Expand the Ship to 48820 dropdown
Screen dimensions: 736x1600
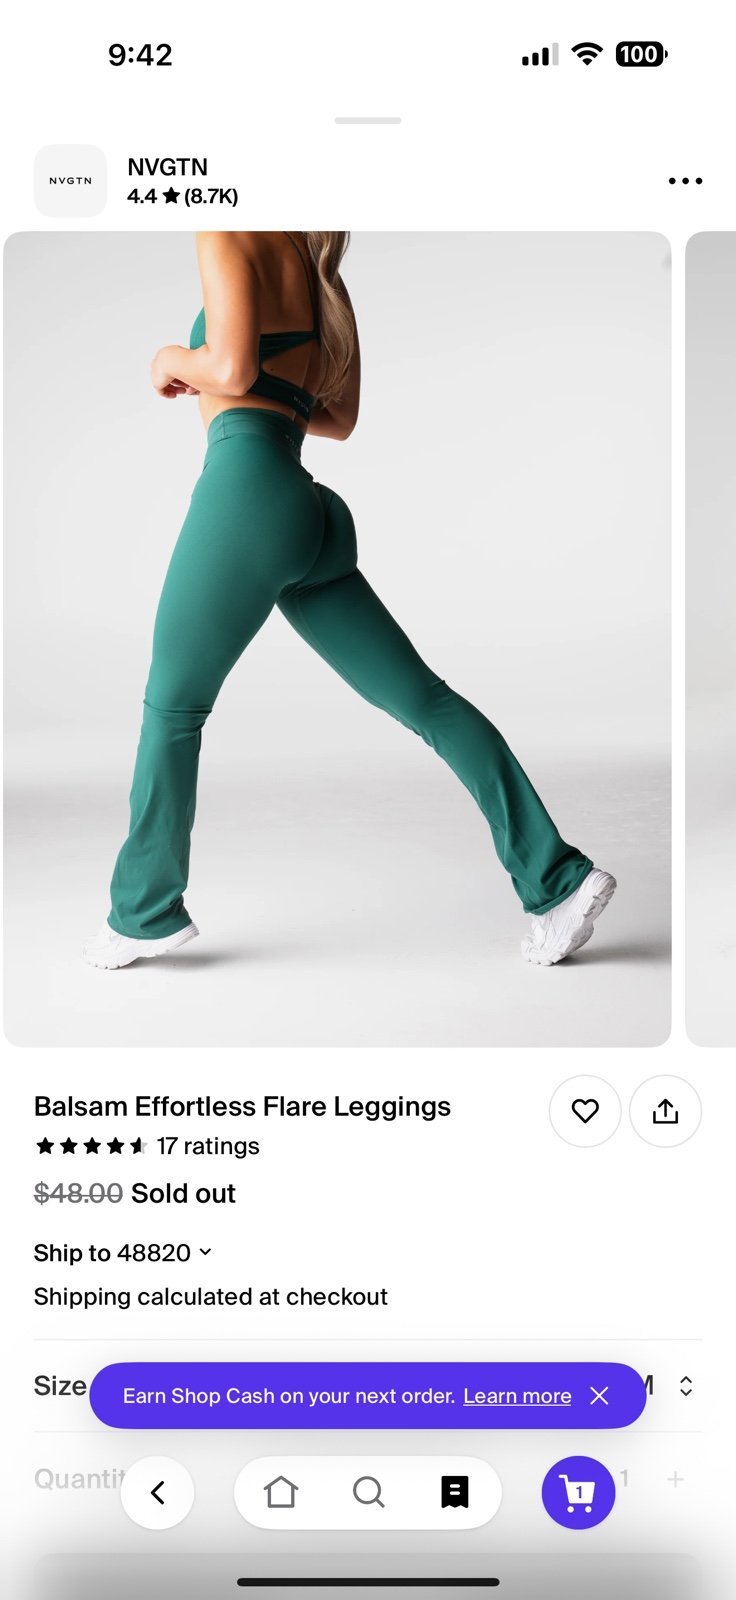[123, 1253]
